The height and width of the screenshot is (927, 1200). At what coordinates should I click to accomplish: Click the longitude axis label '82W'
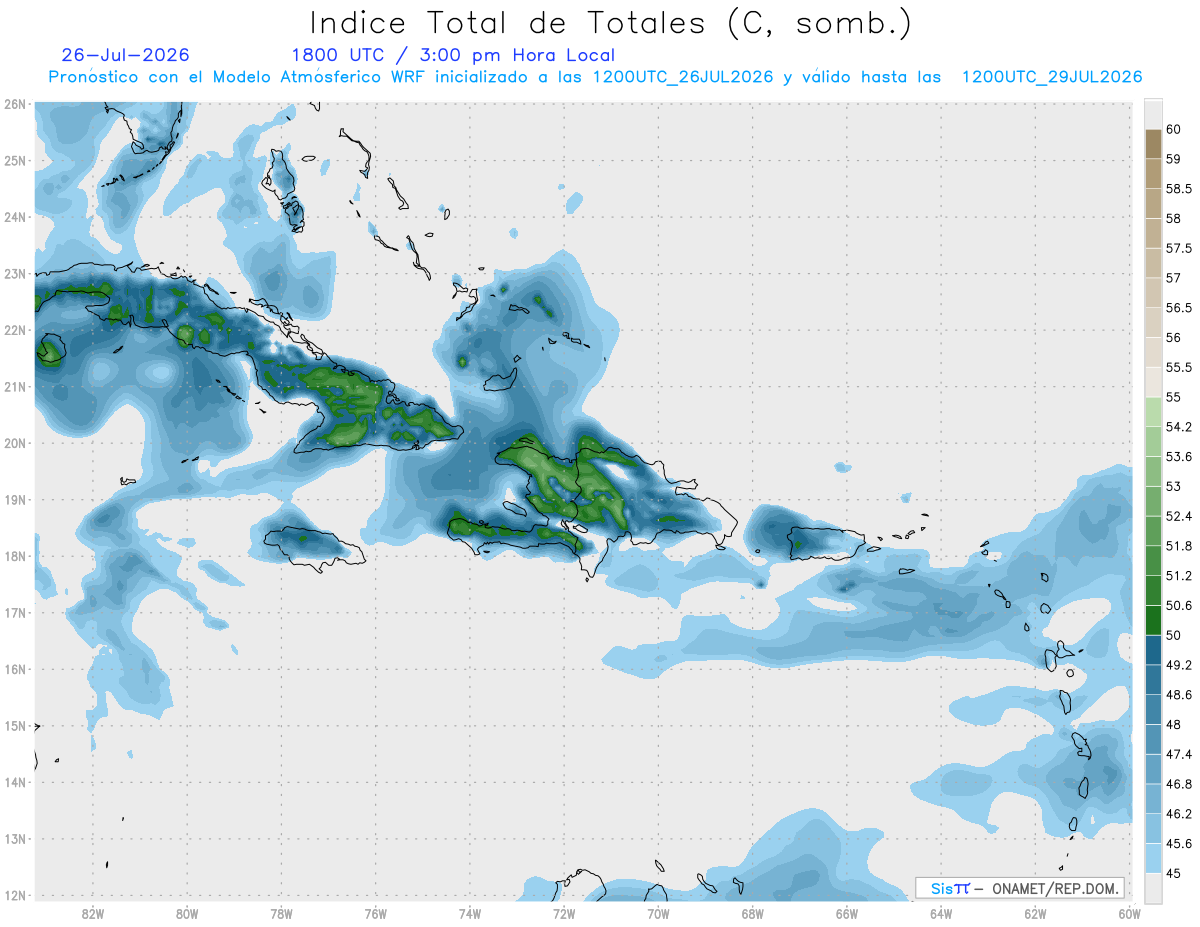pyautogui.click(x=93, y=914)
